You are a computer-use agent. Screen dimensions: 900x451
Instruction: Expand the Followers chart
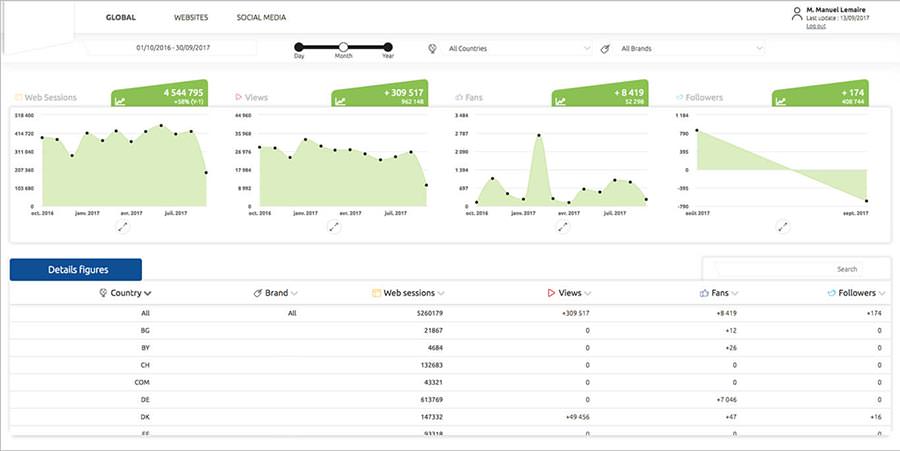click(783, 227)
